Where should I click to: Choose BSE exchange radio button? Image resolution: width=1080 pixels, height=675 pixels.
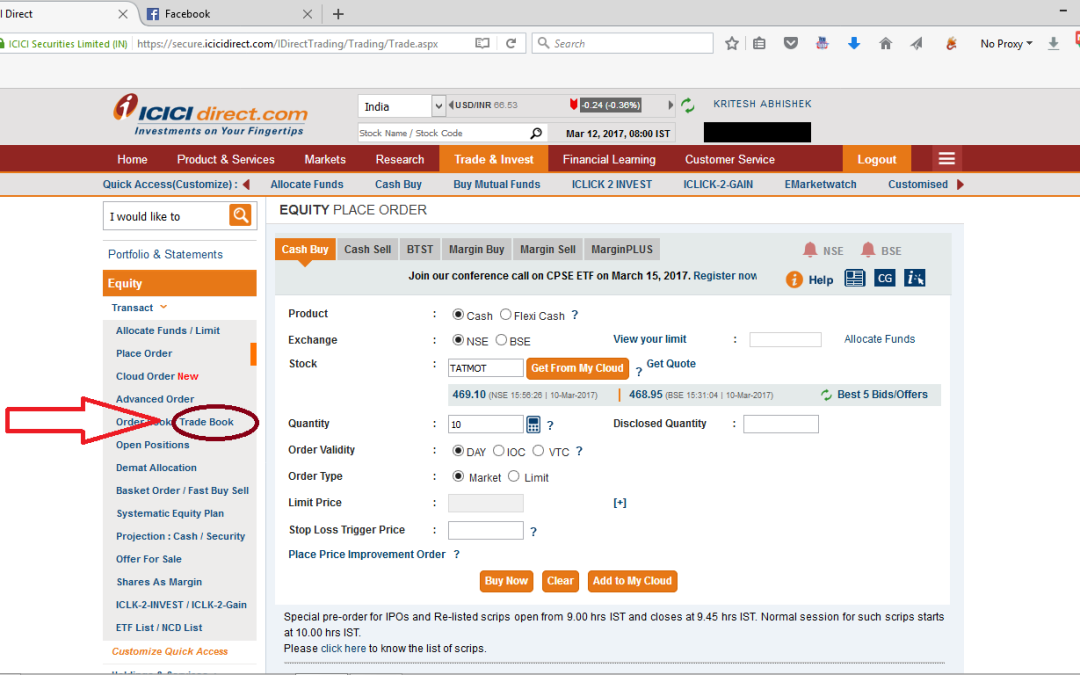pos(501,340)
